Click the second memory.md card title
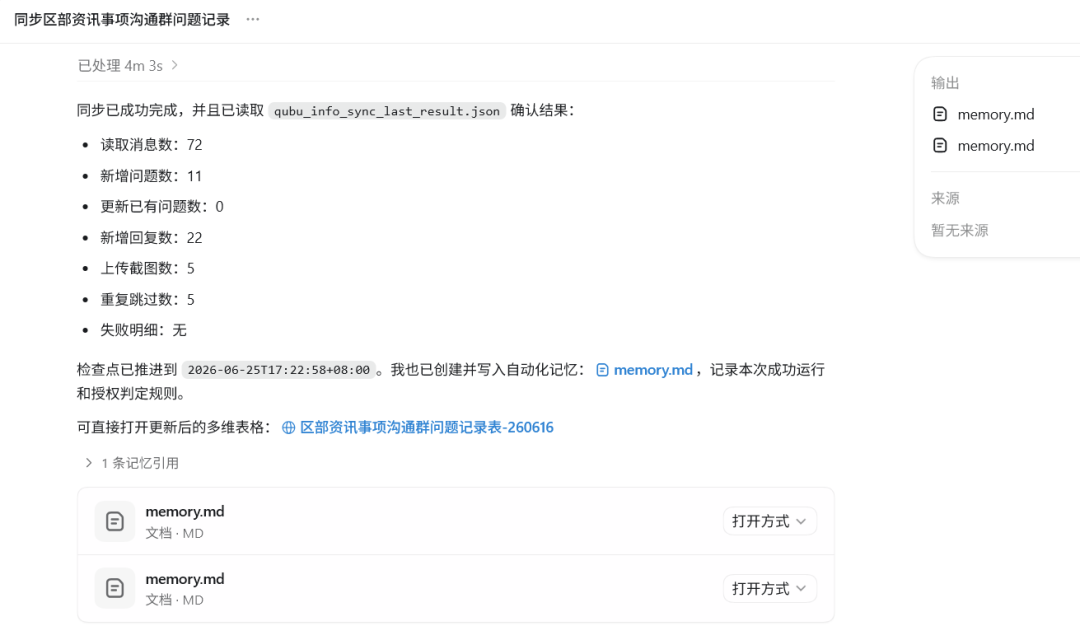Viewport: 1080px width, 626px height. 185,578
